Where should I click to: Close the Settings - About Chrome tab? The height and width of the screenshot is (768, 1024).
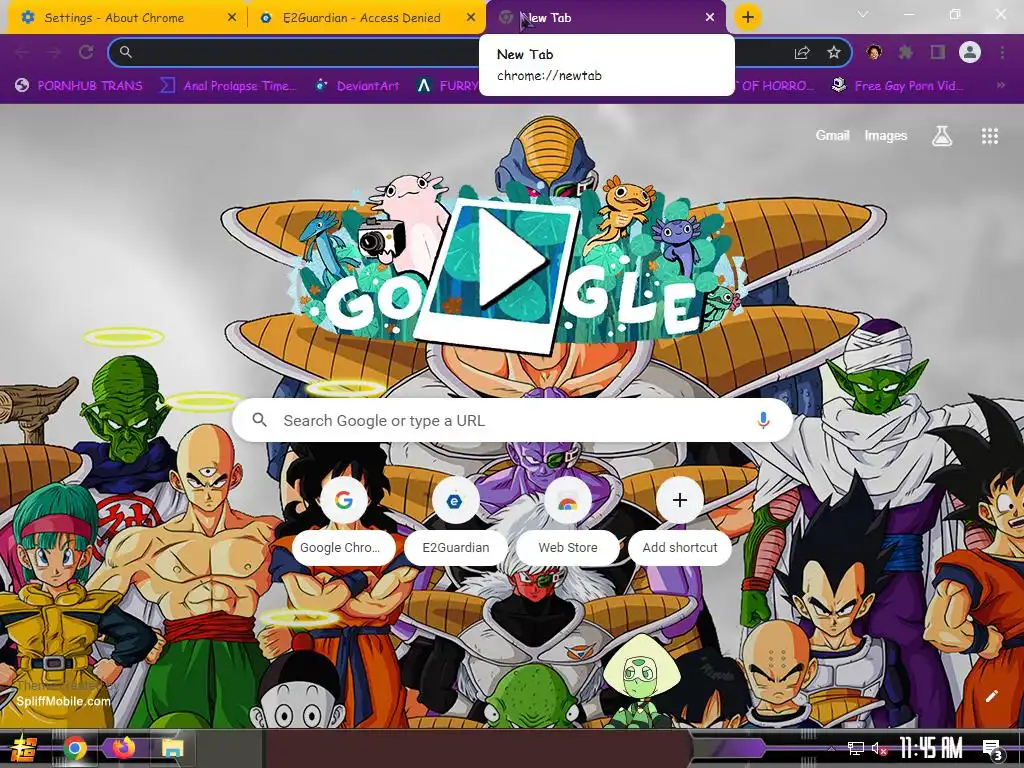tap(232, 18)
